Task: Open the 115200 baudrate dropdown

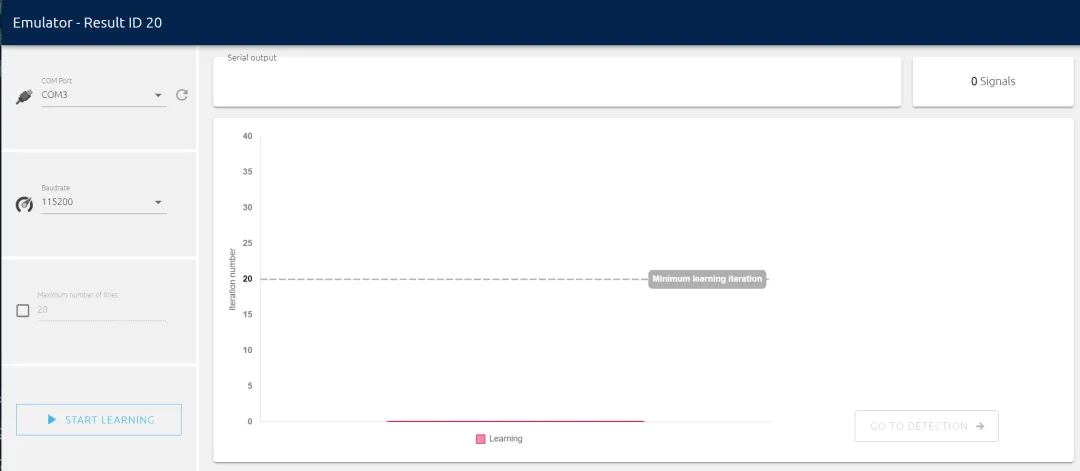Action: point(95,202)
